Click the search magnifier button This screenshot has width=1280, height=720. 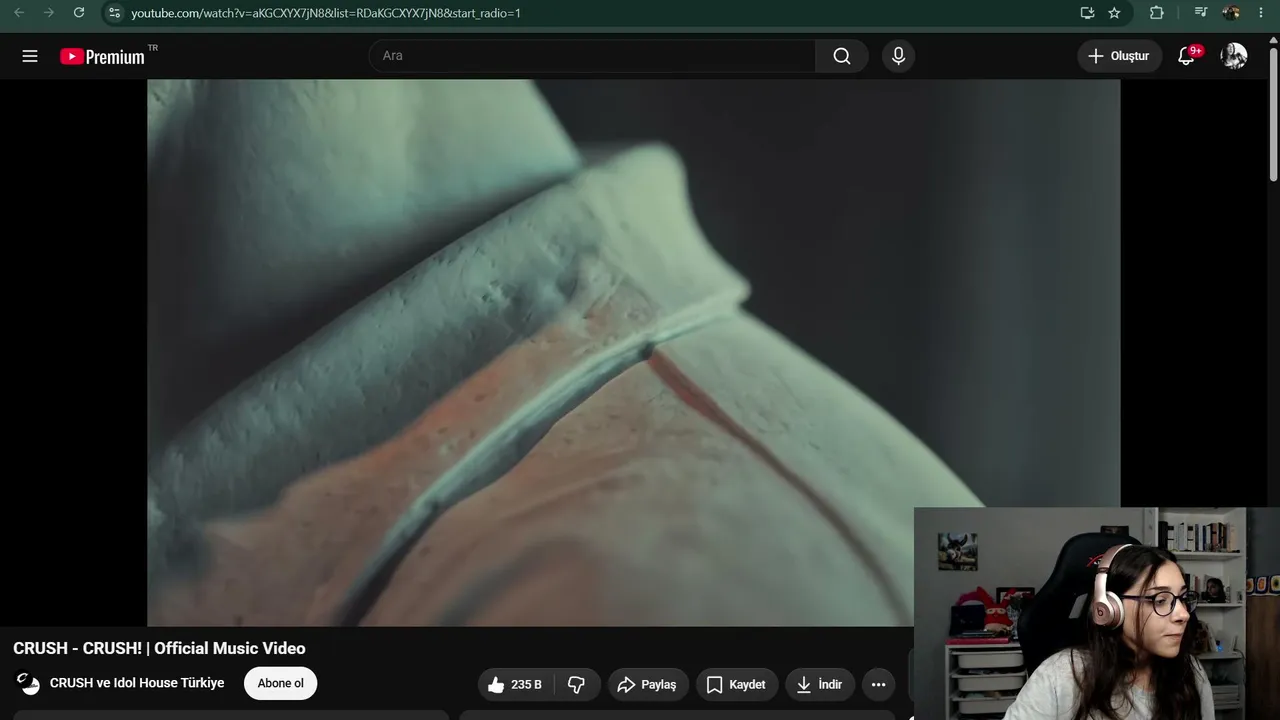tap(842, 56)
